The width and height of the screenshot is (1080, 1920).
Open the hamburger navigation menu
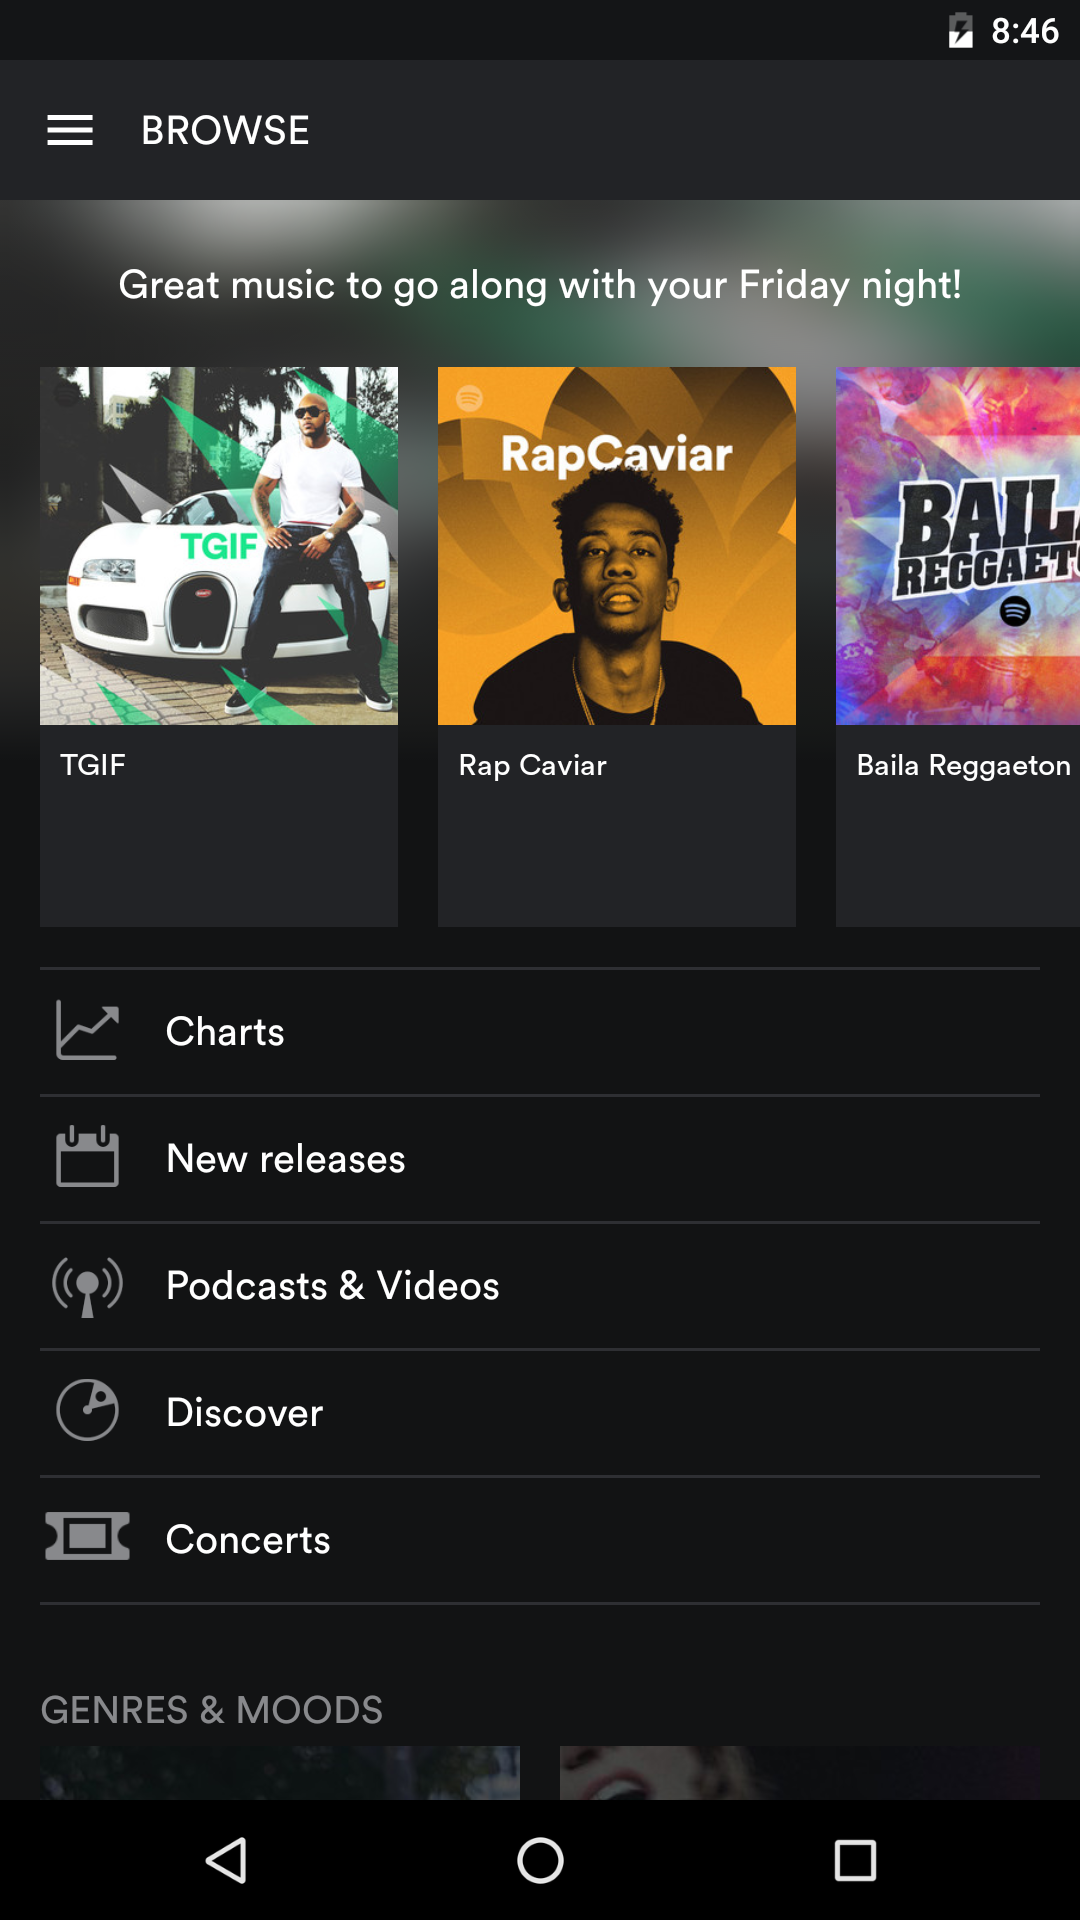pyautogui.click(x=70, y=130)
